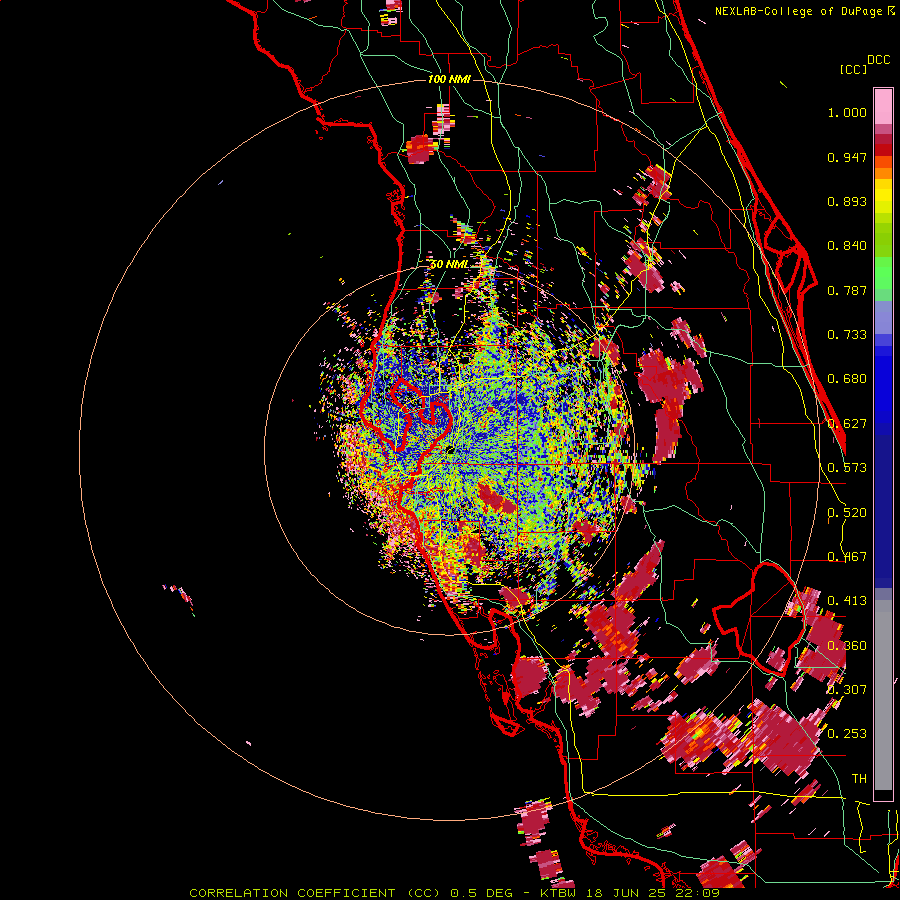Select the 0.253 legend value
Screen dimensions: 900x900
[847, 734]
